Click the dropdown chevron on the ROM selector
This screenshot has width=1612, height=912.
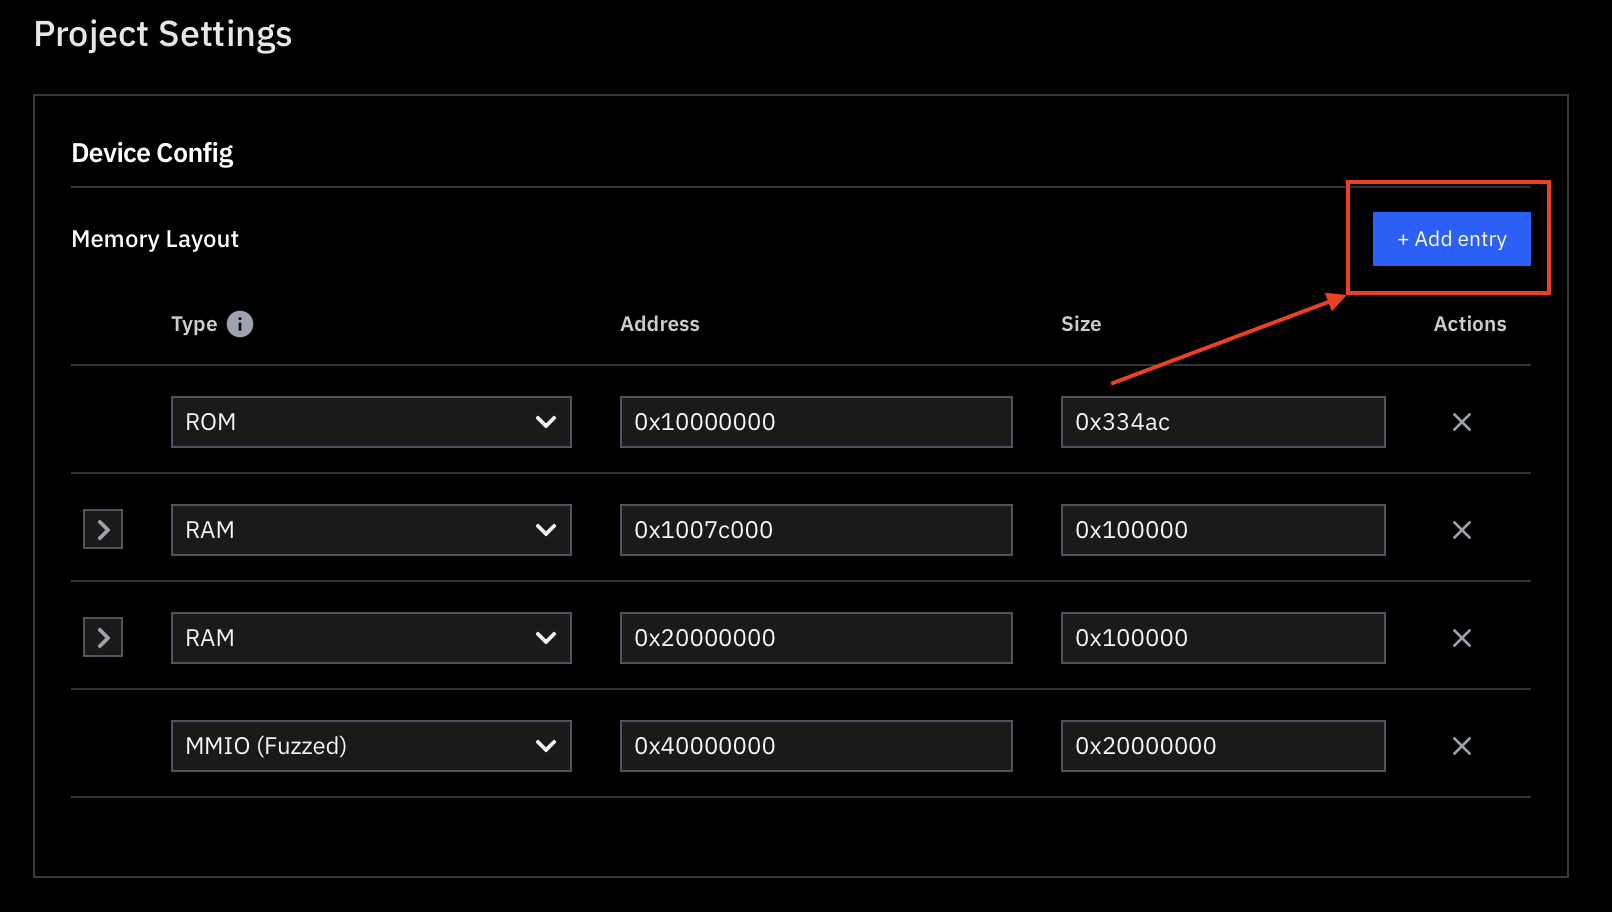point(546,422)
